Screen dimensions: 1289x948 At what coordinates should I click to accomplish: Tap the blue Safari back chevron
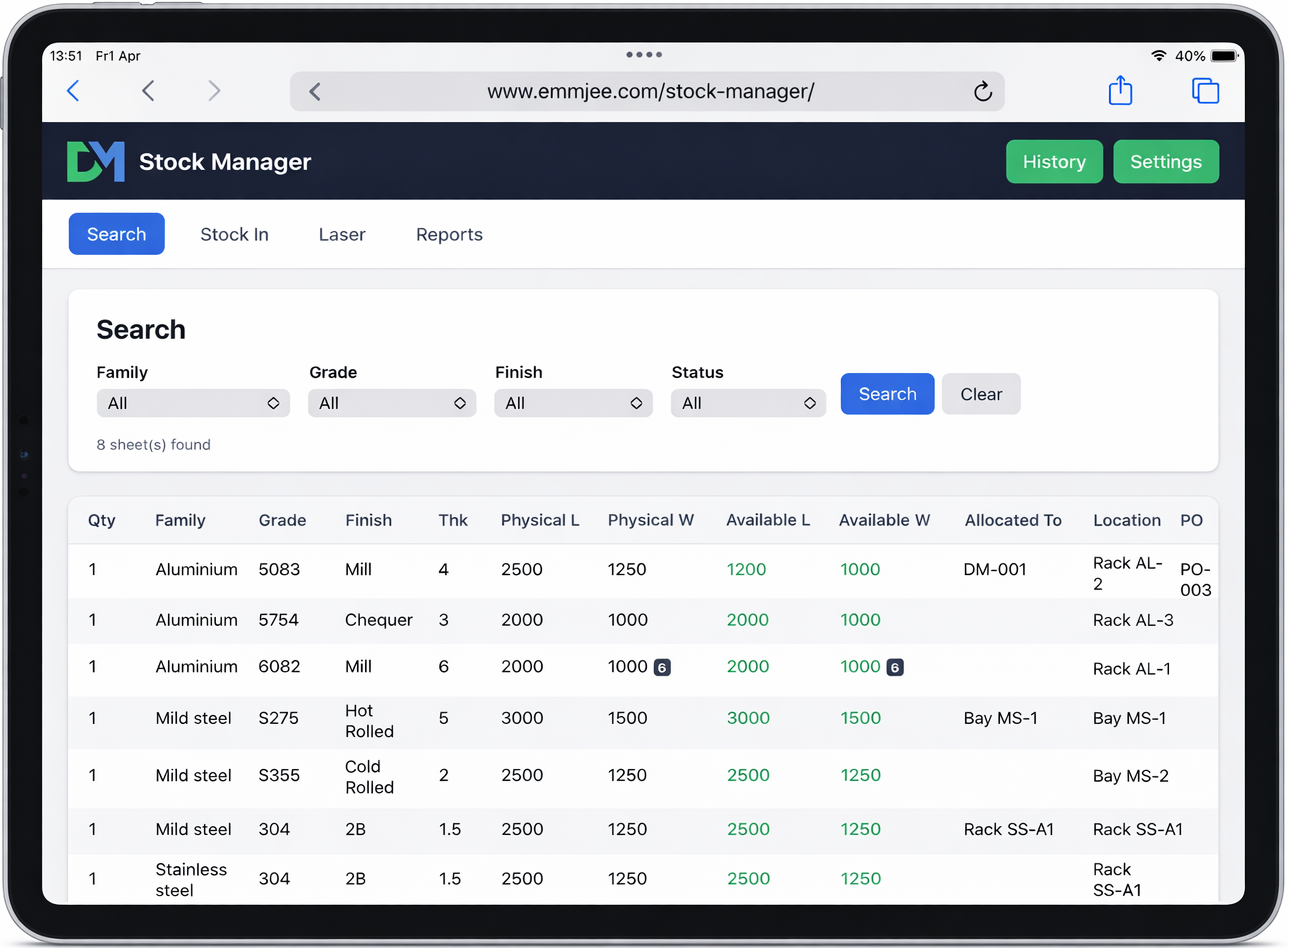point(73,91)
